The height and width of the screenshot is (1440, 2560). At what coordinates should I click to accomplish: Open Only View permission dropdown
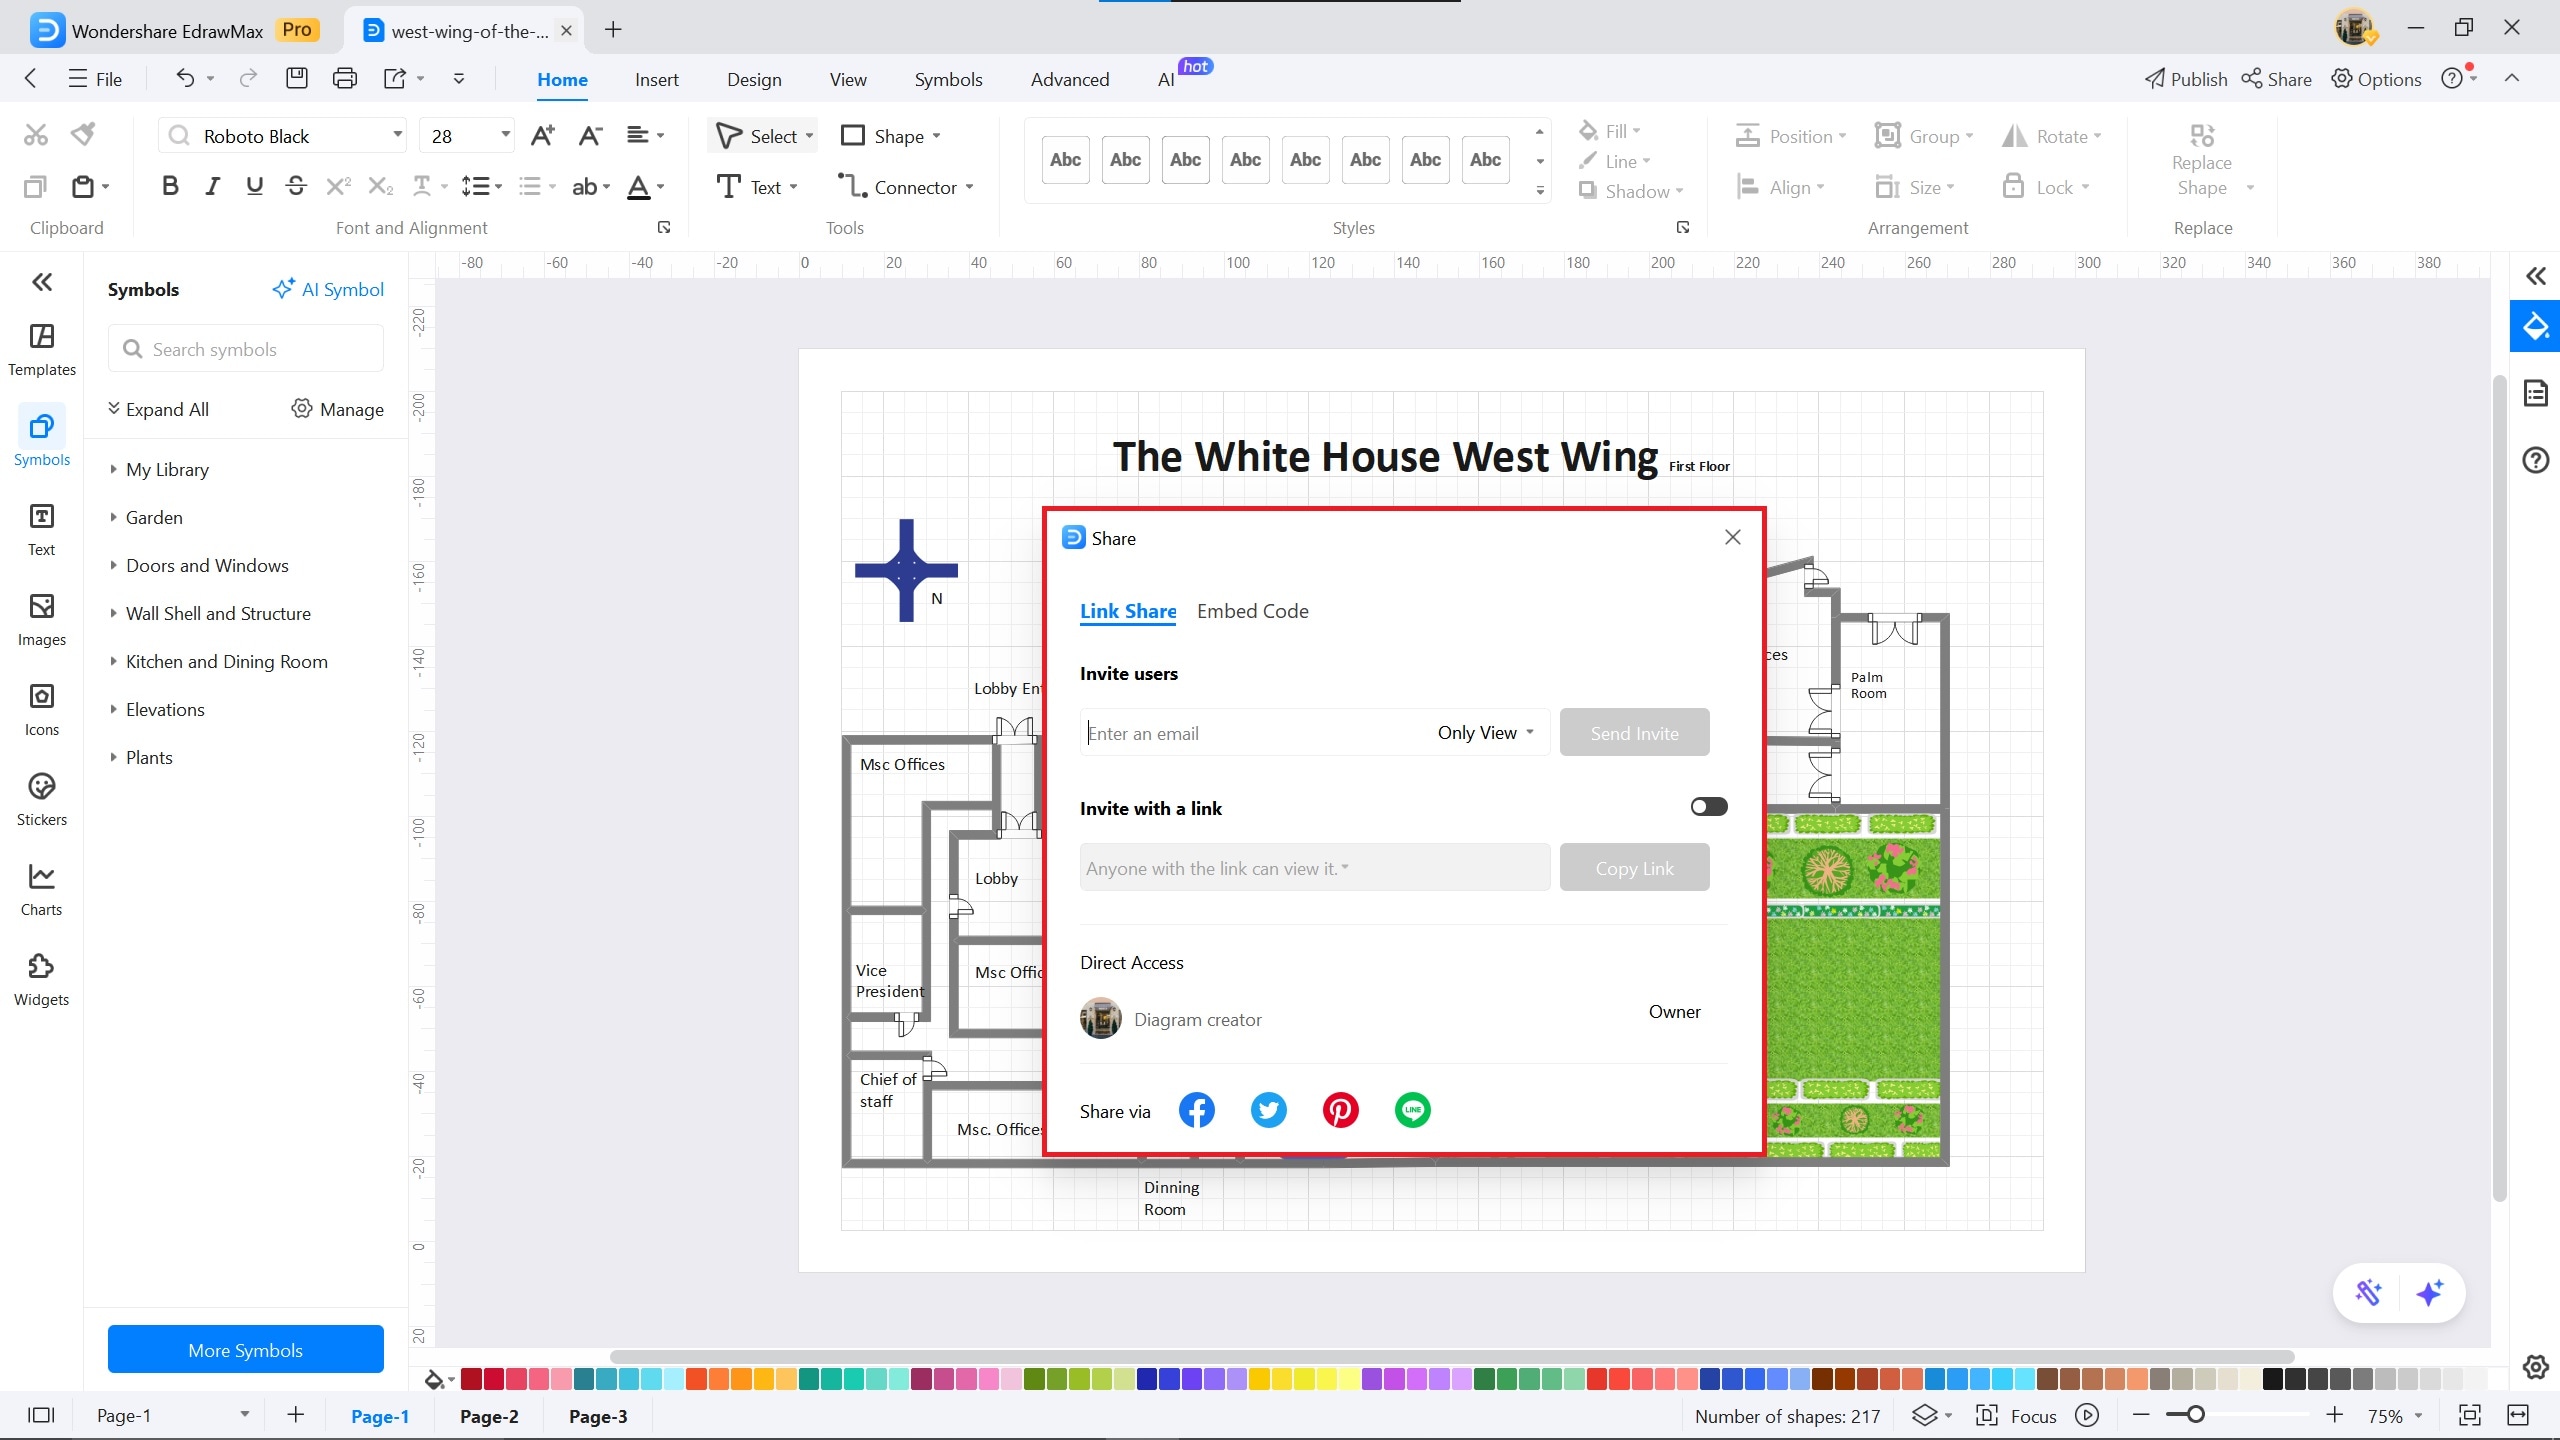(1485, 733)
